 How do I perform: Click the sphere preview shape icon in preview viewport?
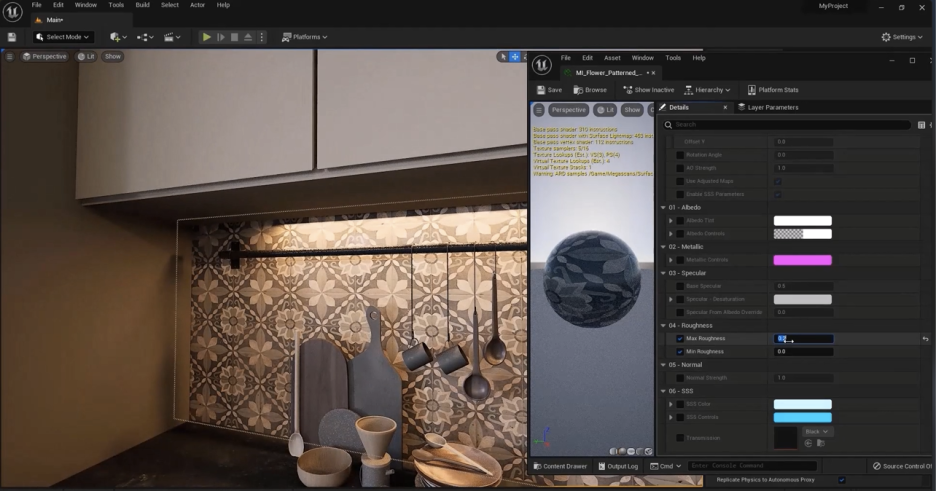click(x=622, y=452)
